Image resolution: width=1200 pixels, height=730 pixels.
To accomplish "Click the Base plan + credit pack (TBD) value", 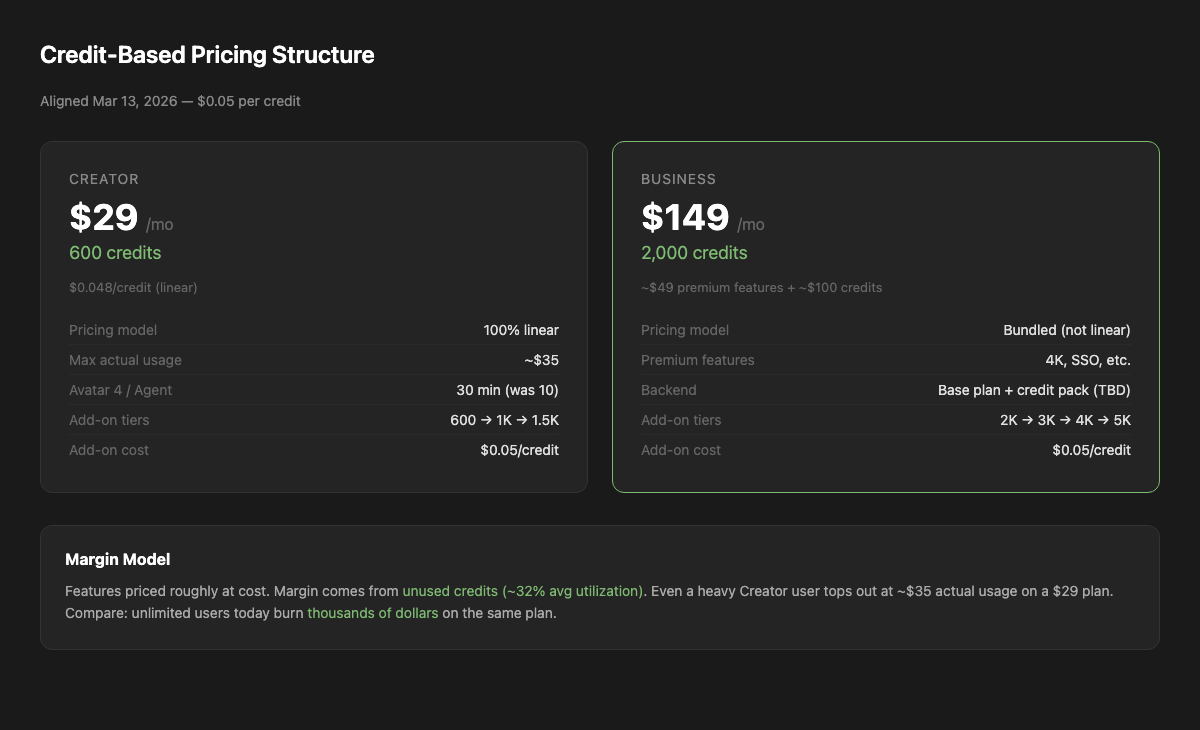I will [x=1034, y=390].
